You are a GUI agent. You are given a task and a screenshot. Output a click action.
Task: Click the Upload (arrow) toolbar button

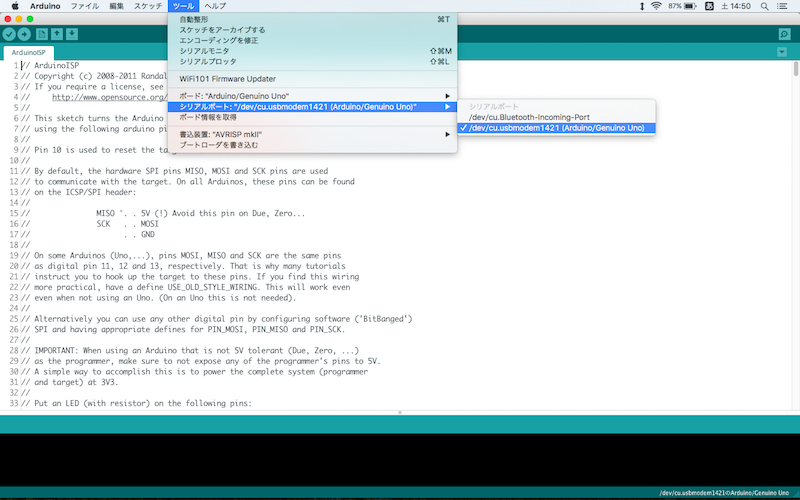tap(24, 34)
